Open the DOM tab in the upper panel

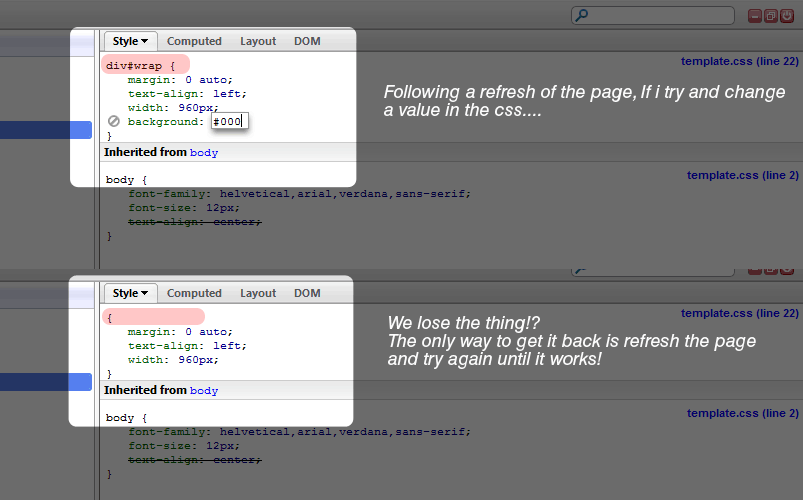[307, 41]
